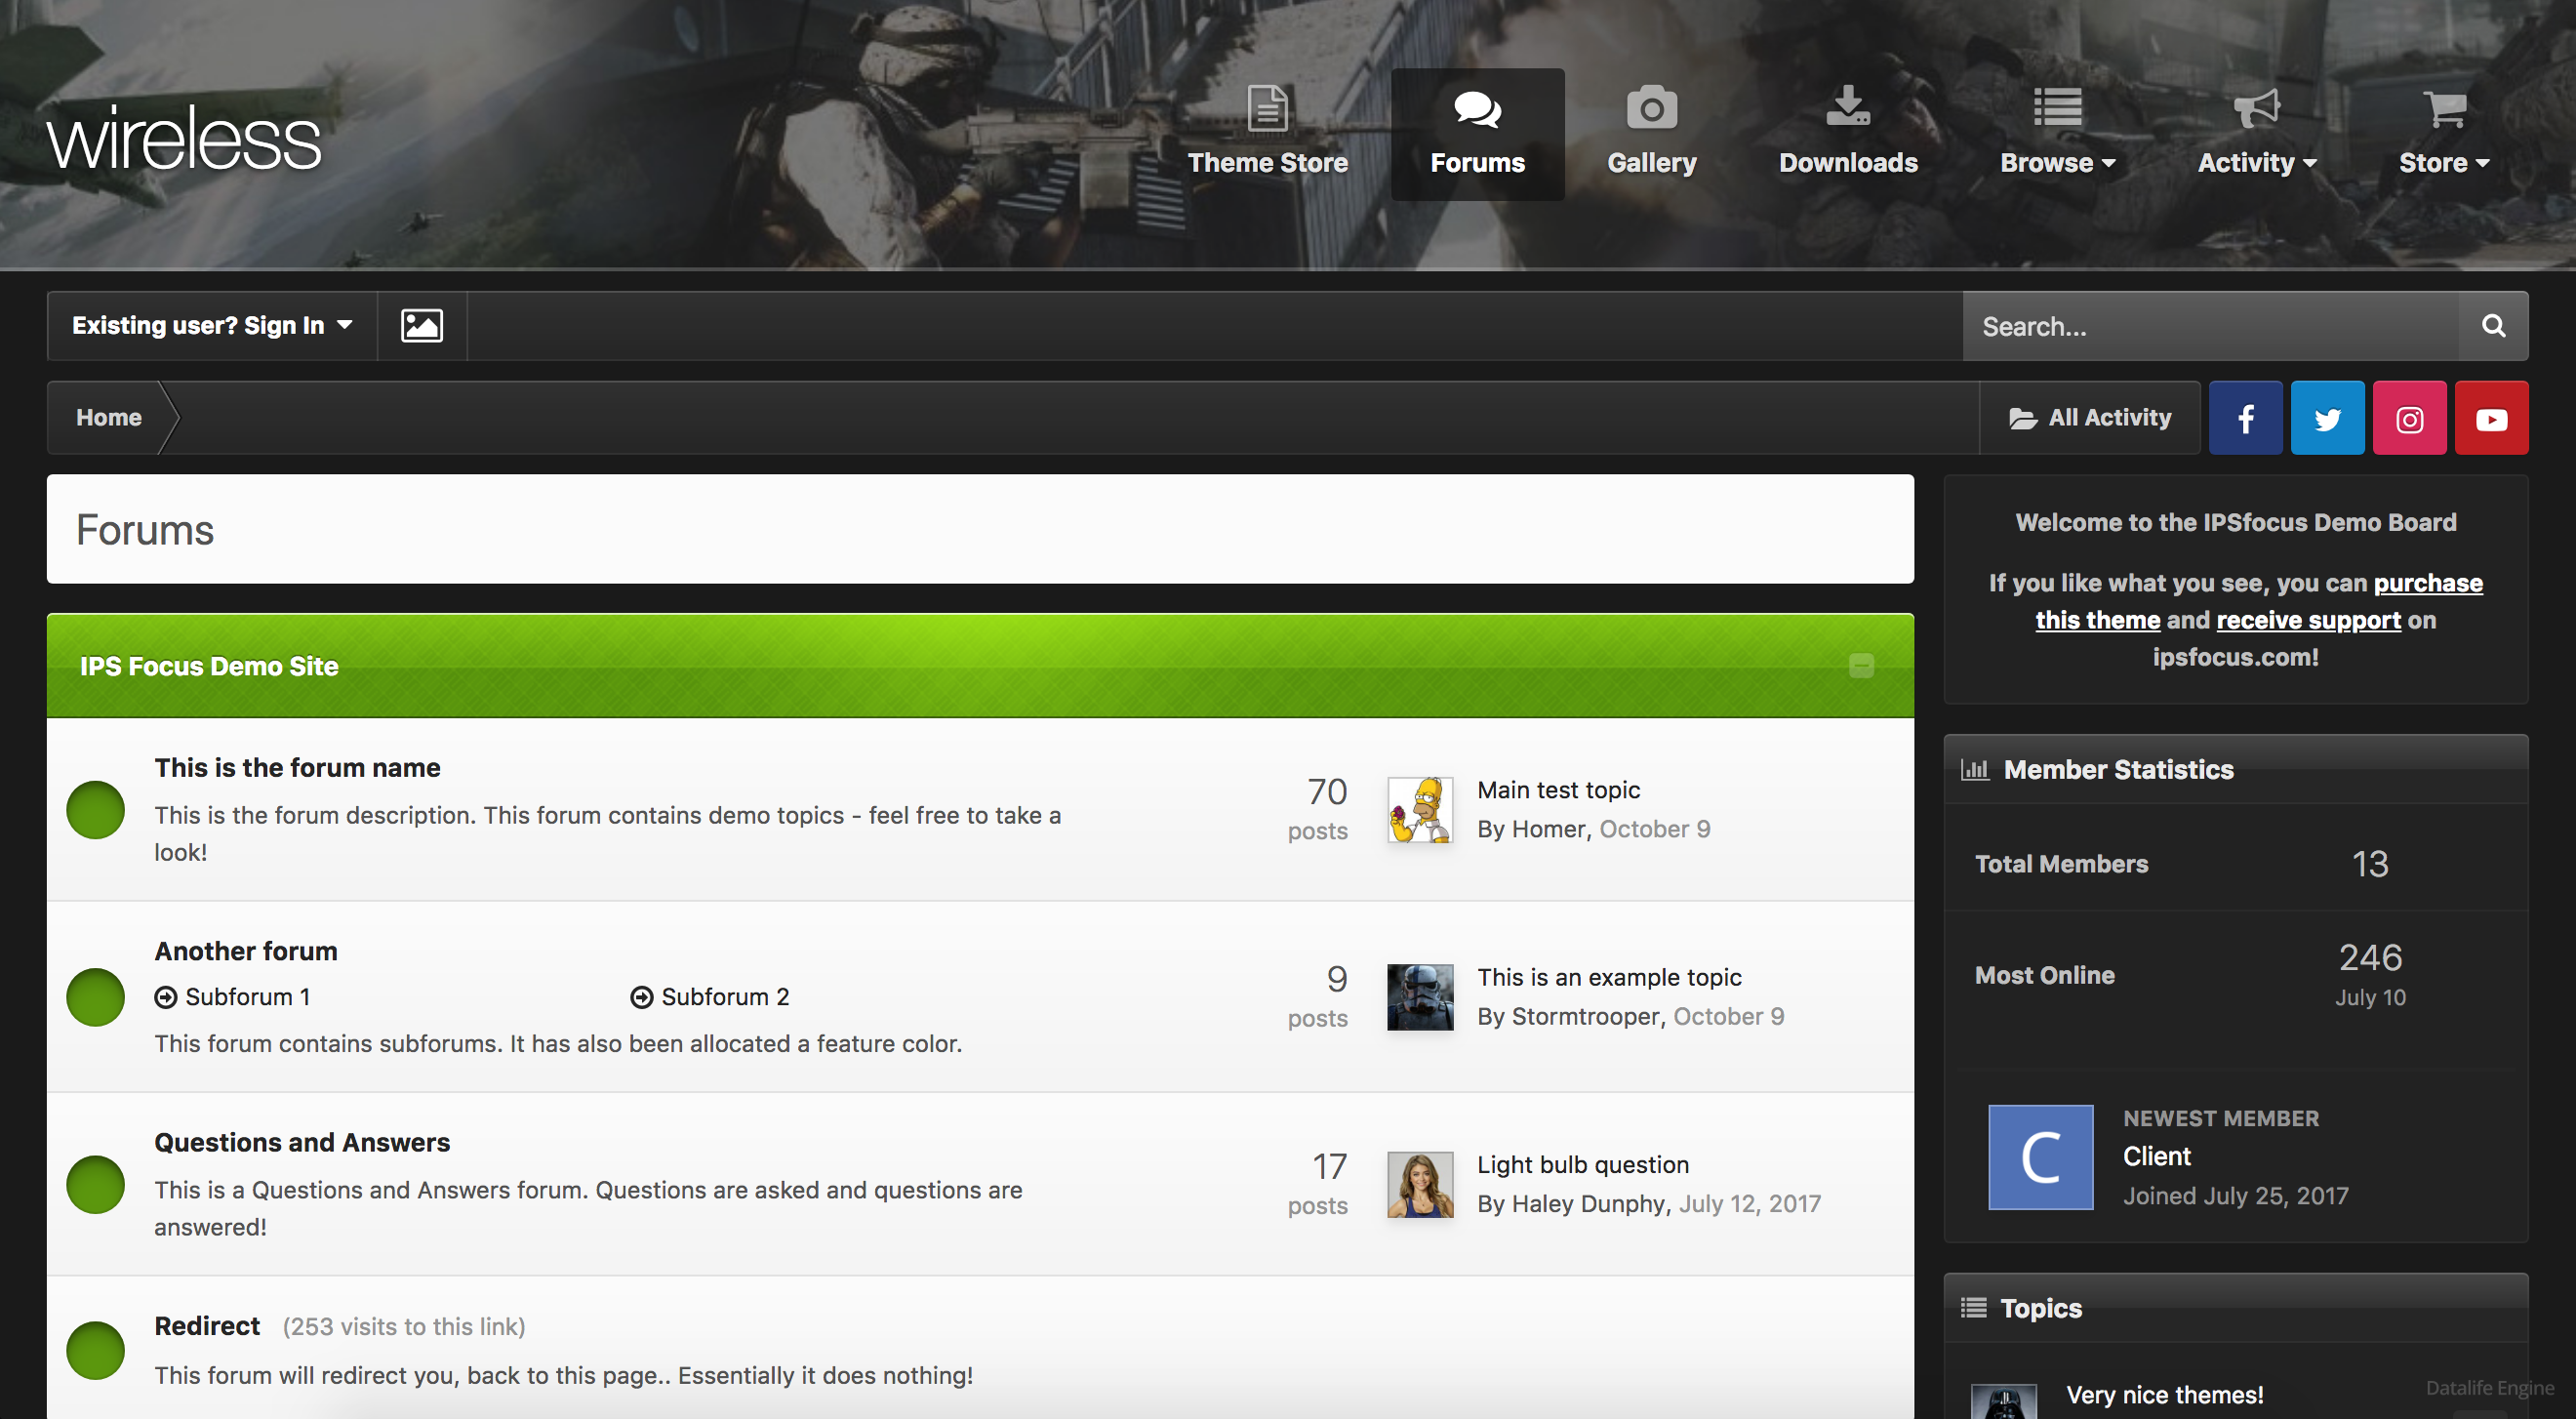This screenshot has height=1419, width=2576.
Task: Click read-status circle for This is the forum name
Action: [x=95, y=810]
